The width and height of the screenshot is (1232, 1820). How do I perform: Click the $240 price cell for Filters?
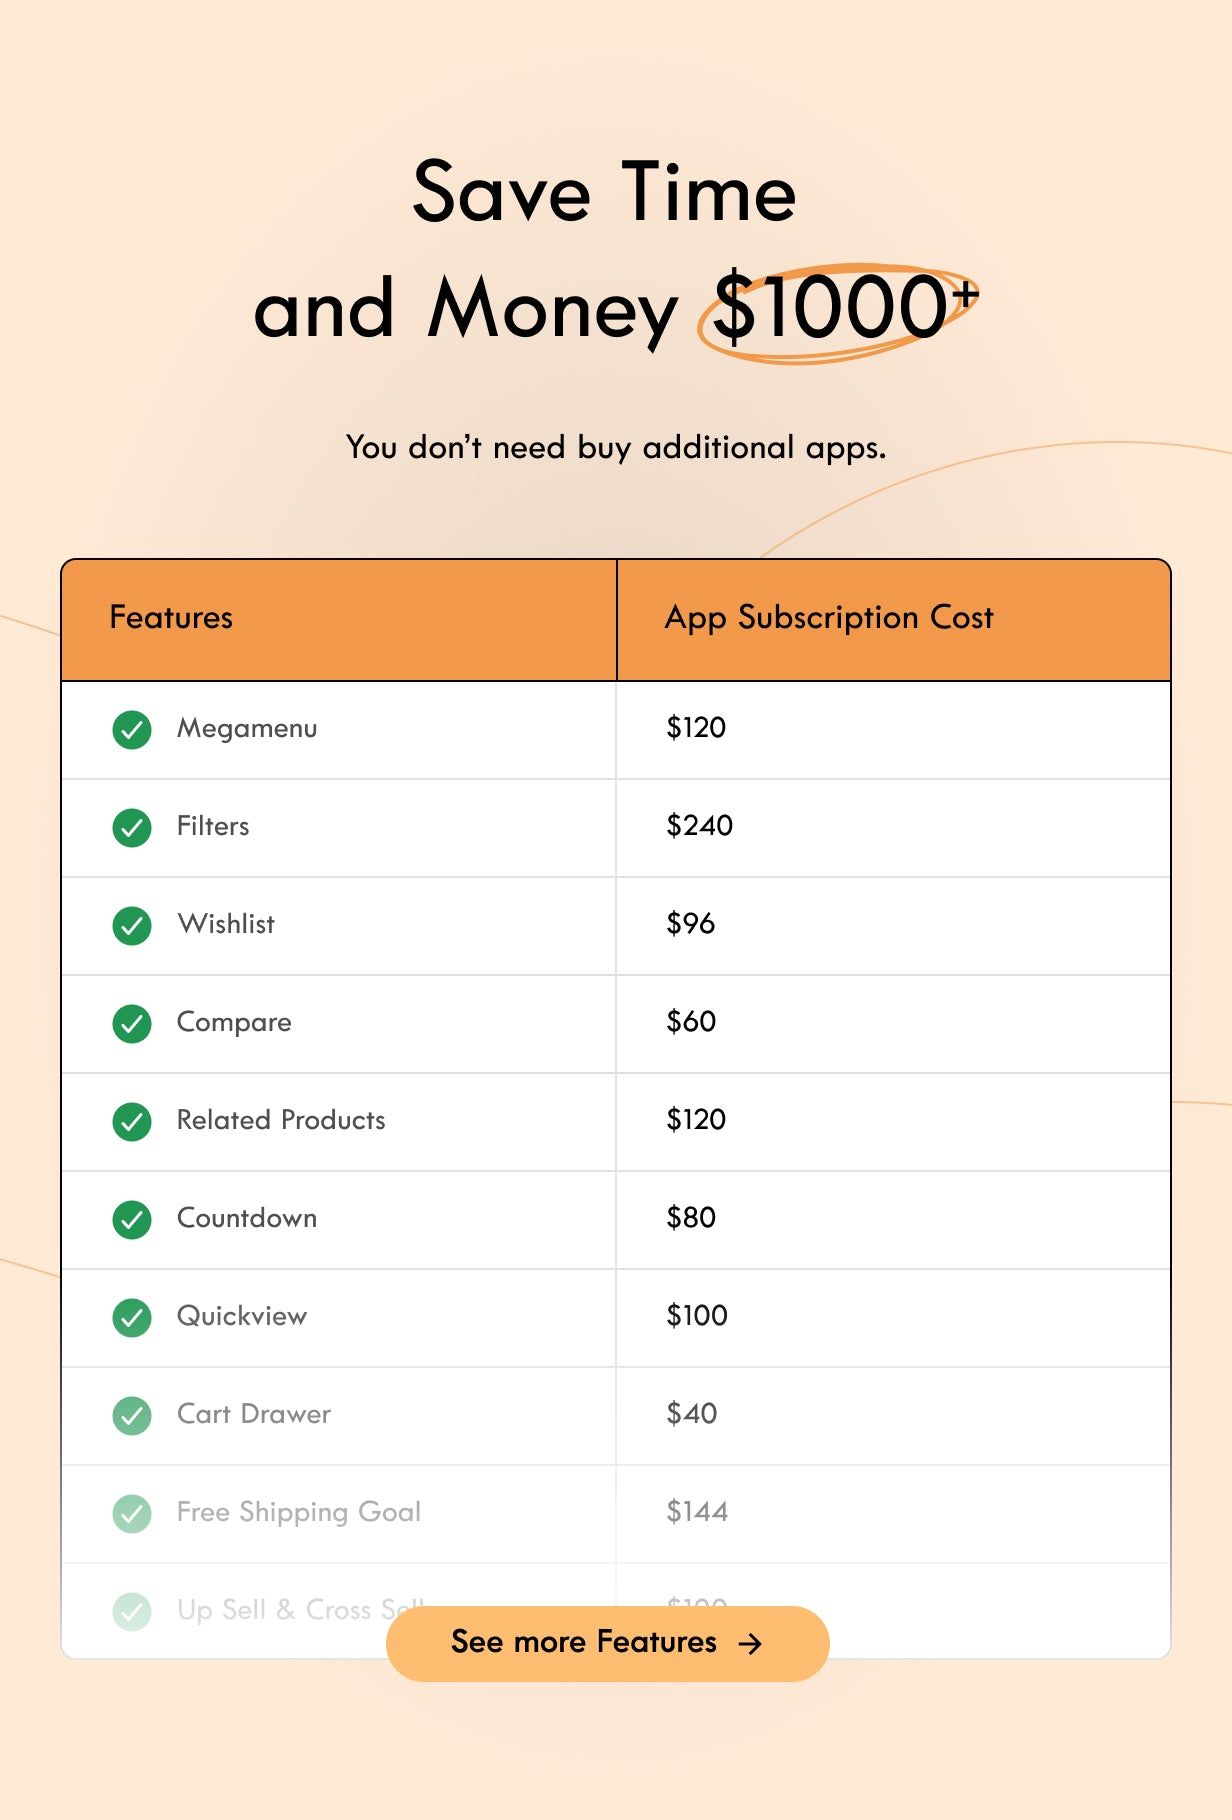tap(699, 827)
